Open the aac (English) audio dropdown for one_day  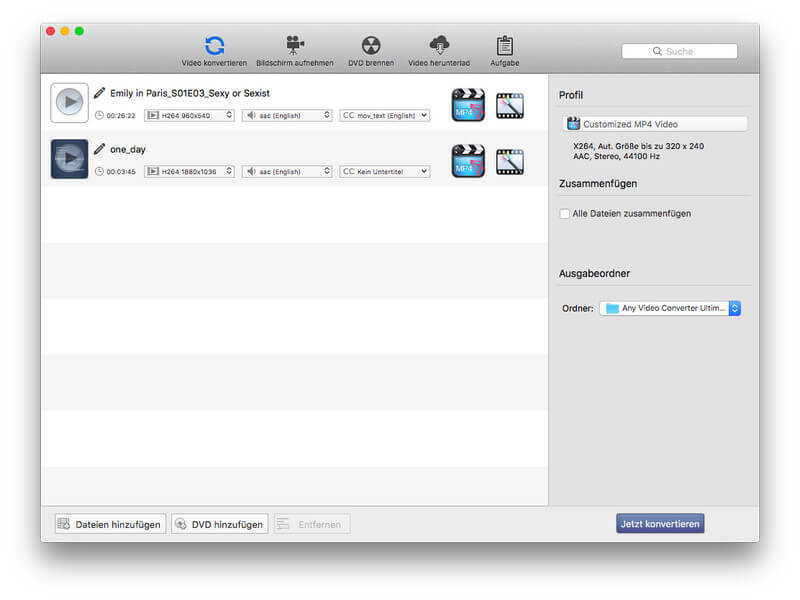(286, 172)
